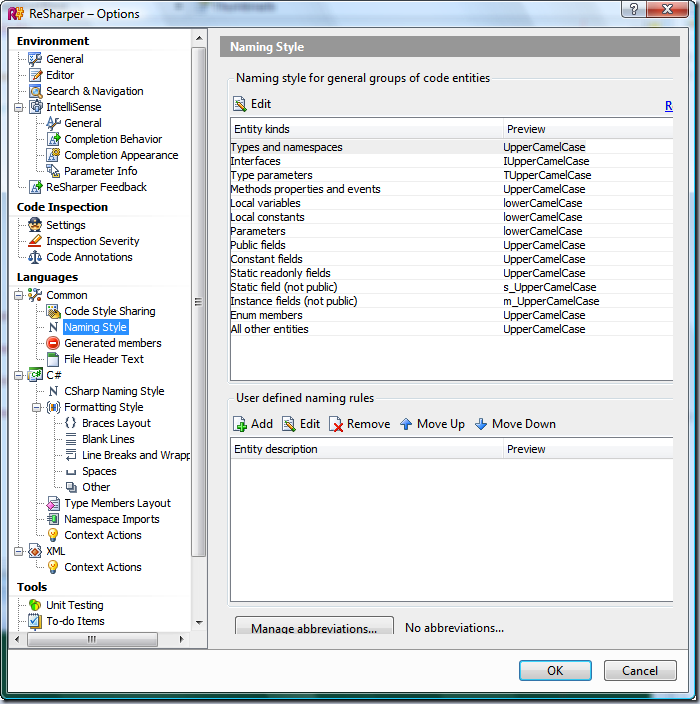Click the Generated members red icon
The height and width of the screenshot is (704, 700).
click(53, 343)
